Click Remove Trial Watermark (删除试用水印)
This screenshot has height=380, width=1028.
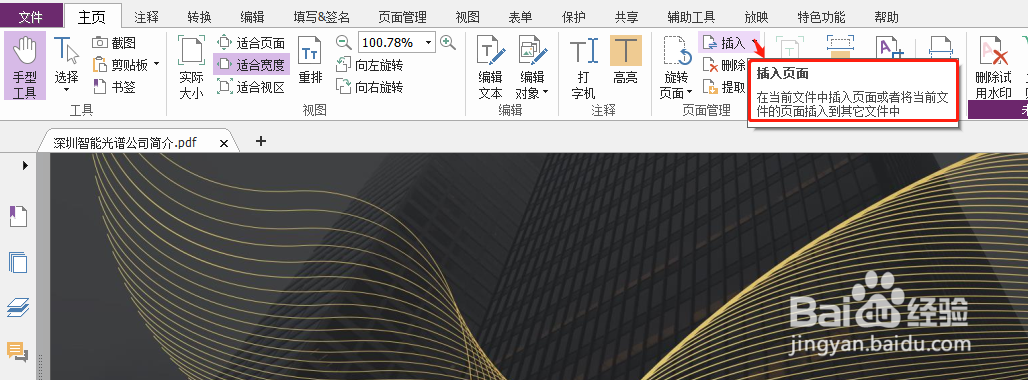[x=993, y=67]
